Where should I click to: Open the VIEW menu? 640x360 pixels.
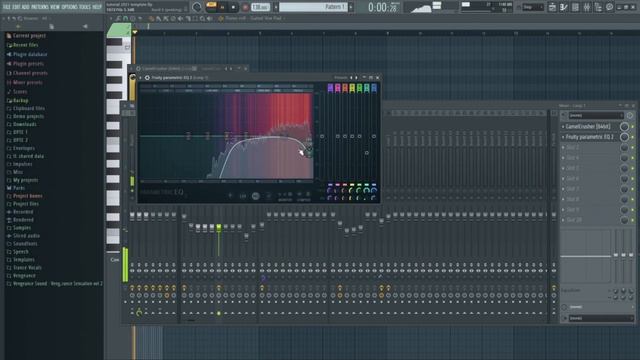pos(55,7)
